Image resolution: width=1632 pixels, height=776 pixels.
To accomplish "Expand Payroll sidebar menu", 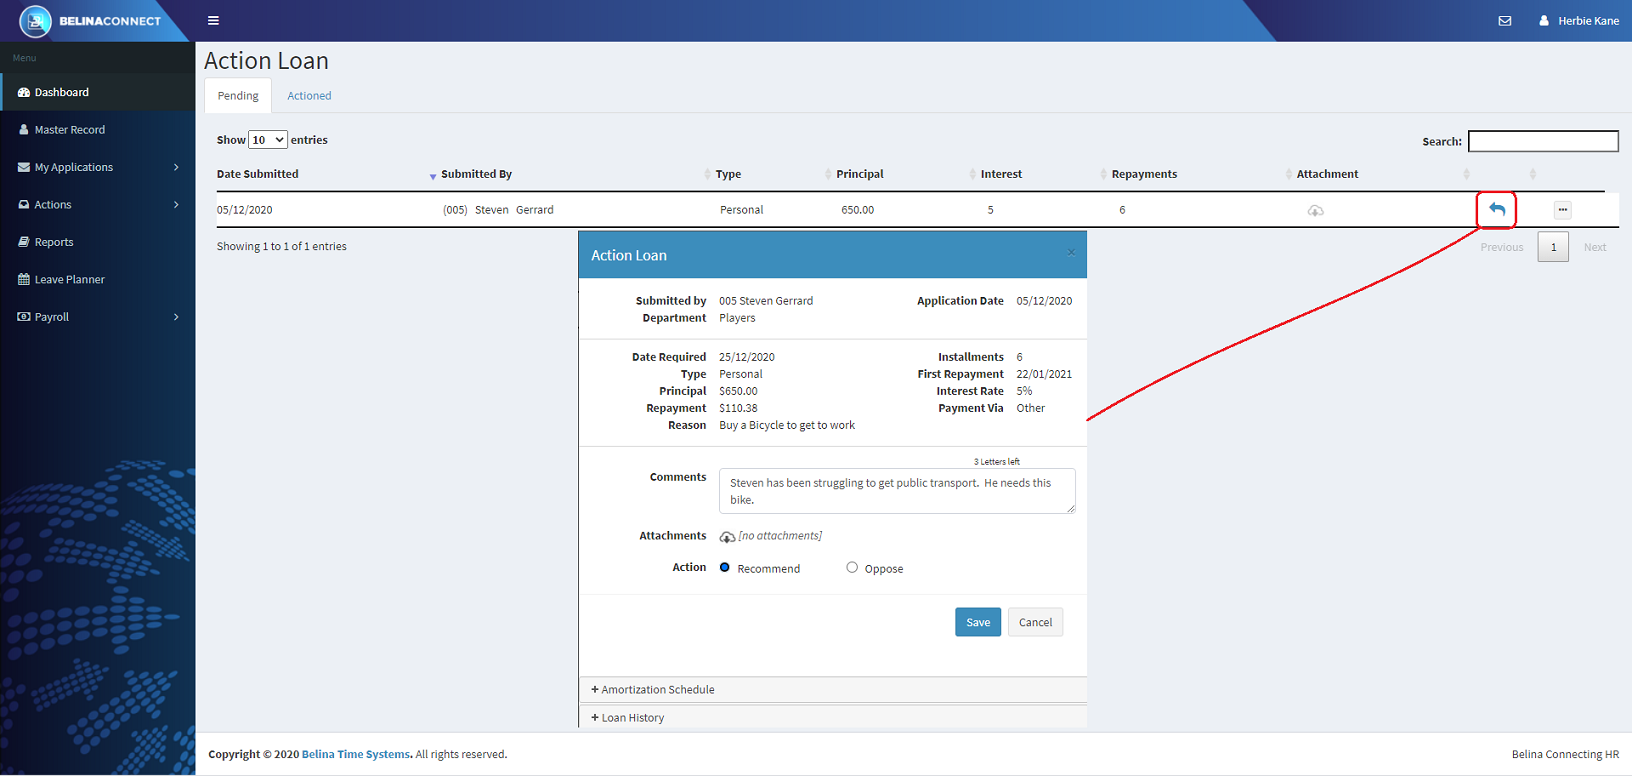I will (98, 317).
